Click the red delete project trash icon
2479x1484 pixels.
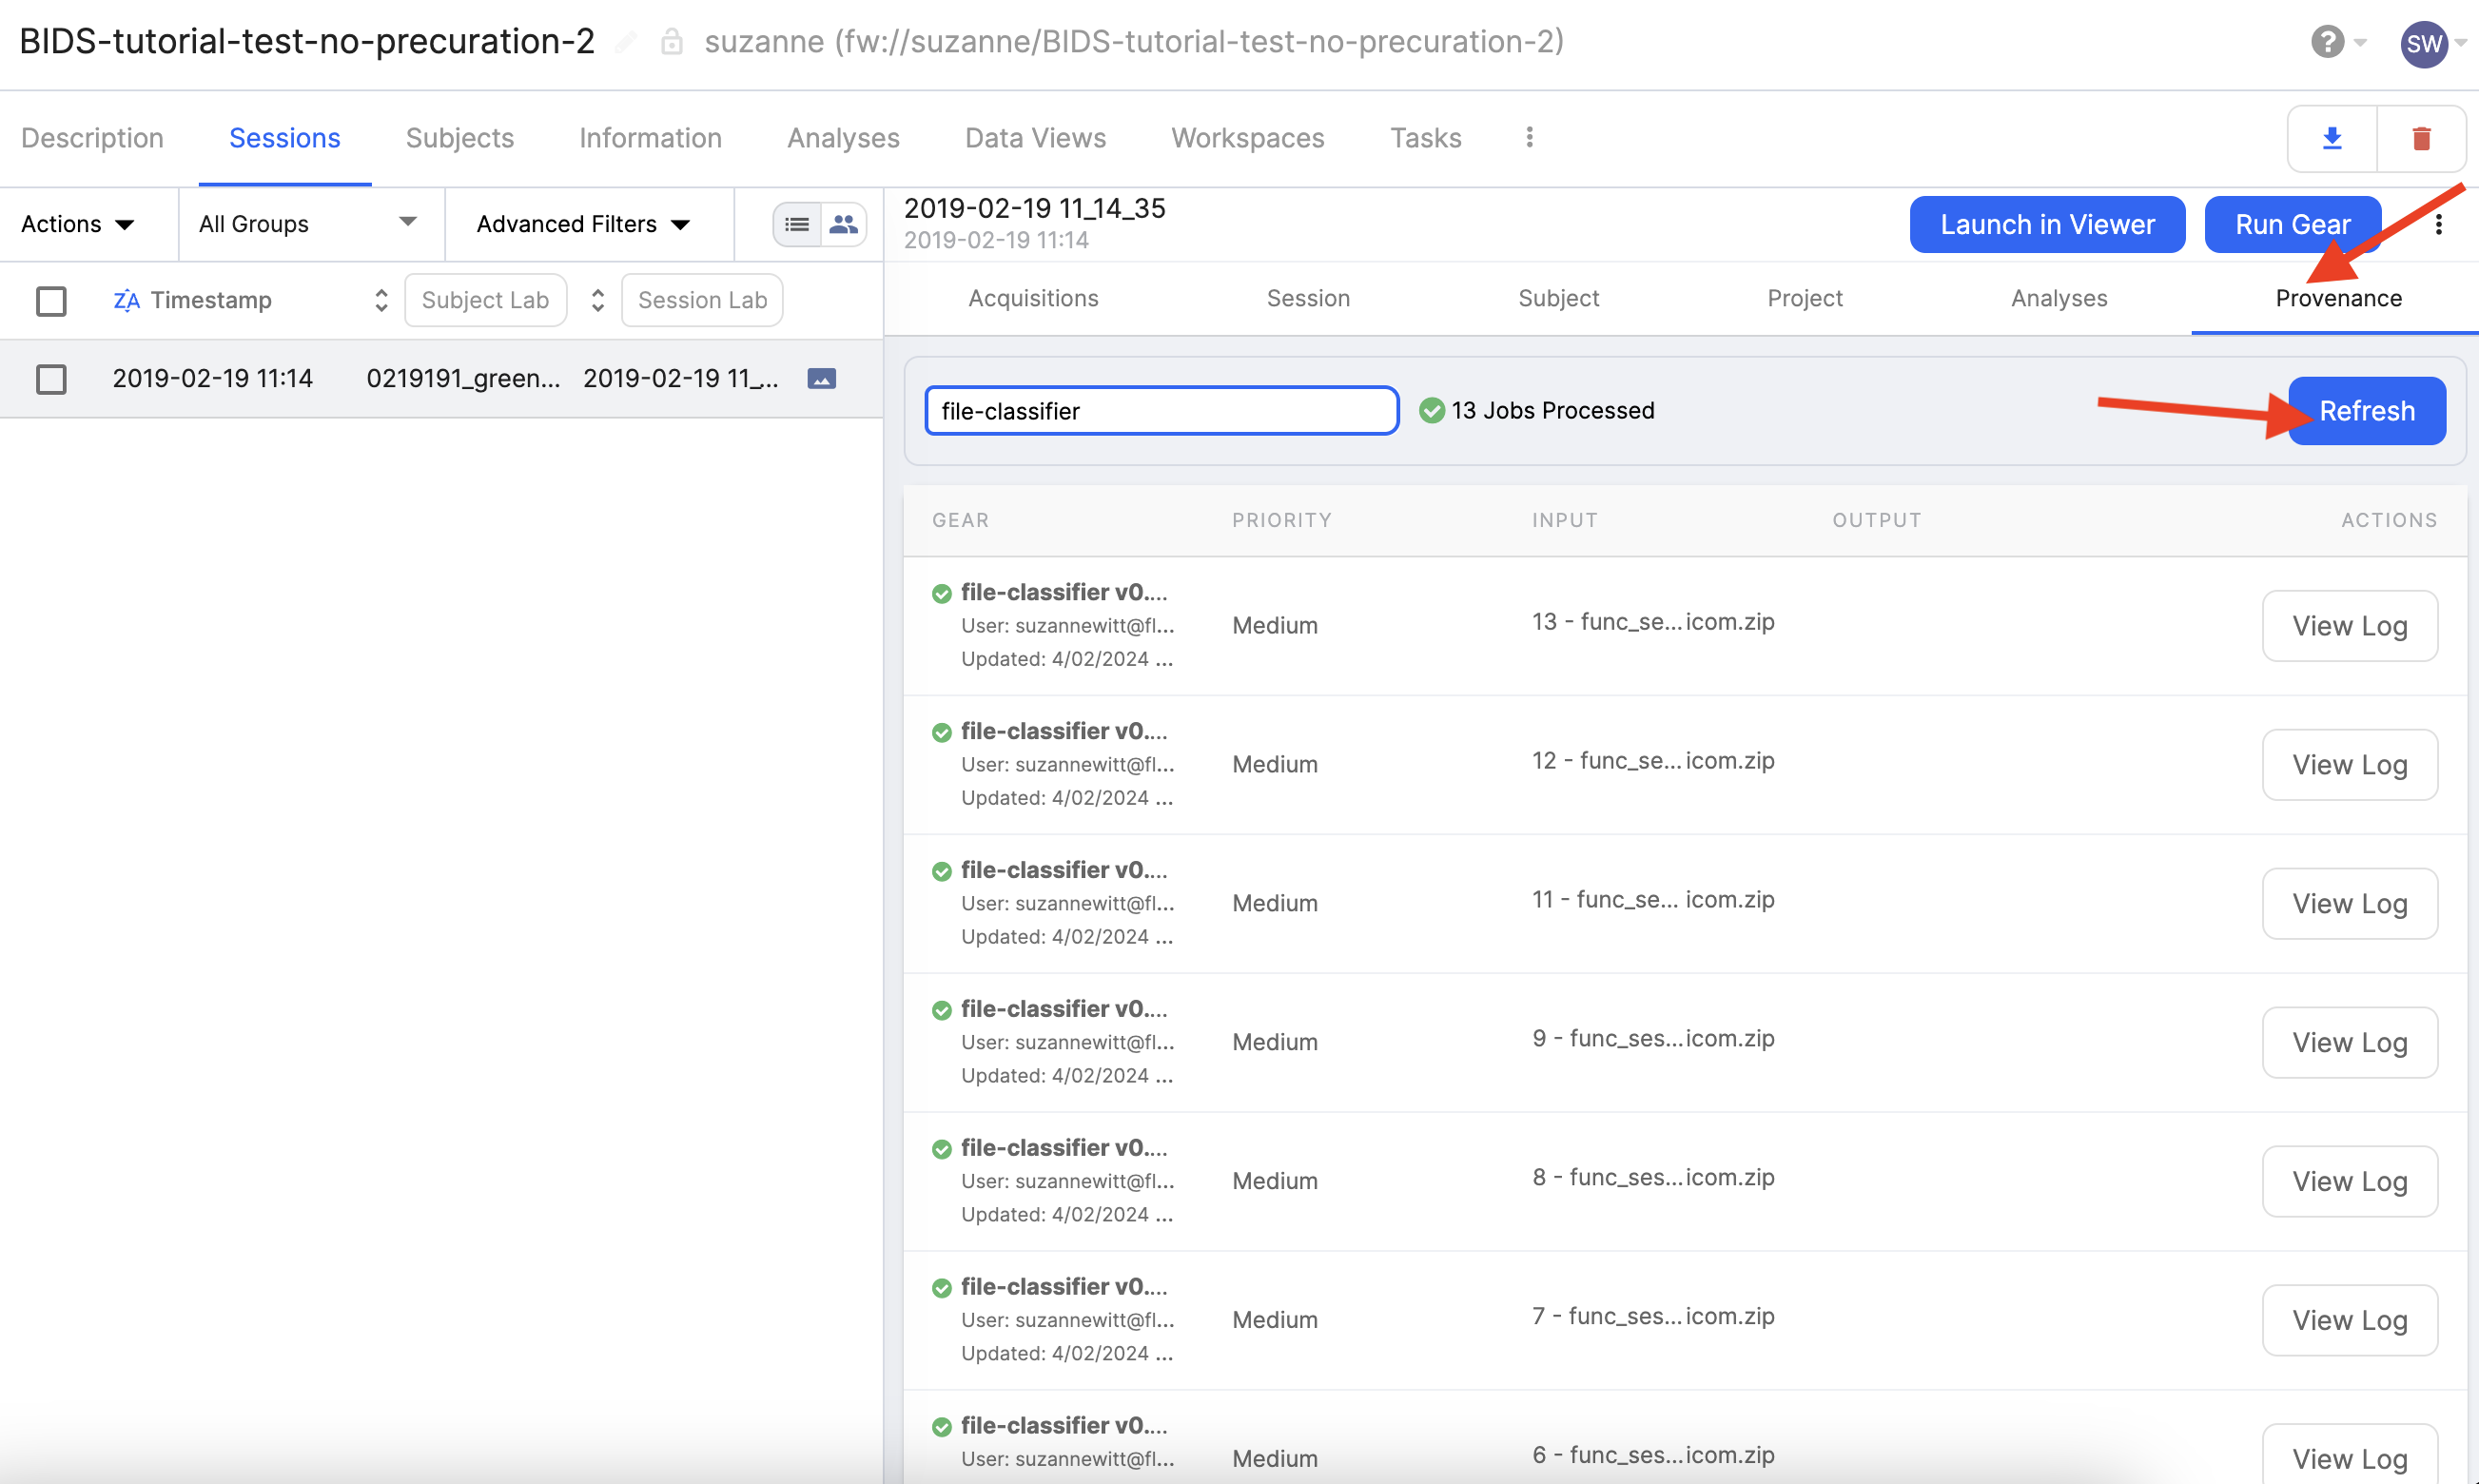(x=2421, y=139)
